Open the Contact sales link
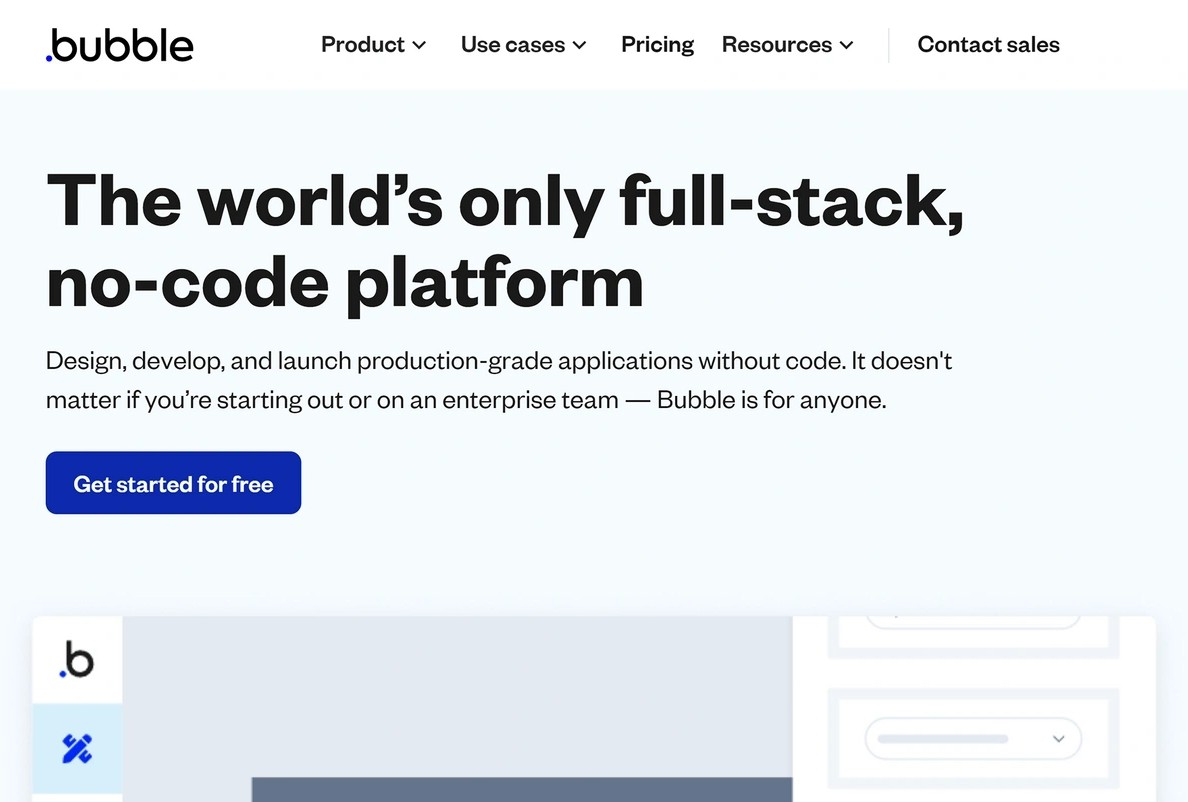The height and width of the screenshot is (802, 1188). [989, 45]
